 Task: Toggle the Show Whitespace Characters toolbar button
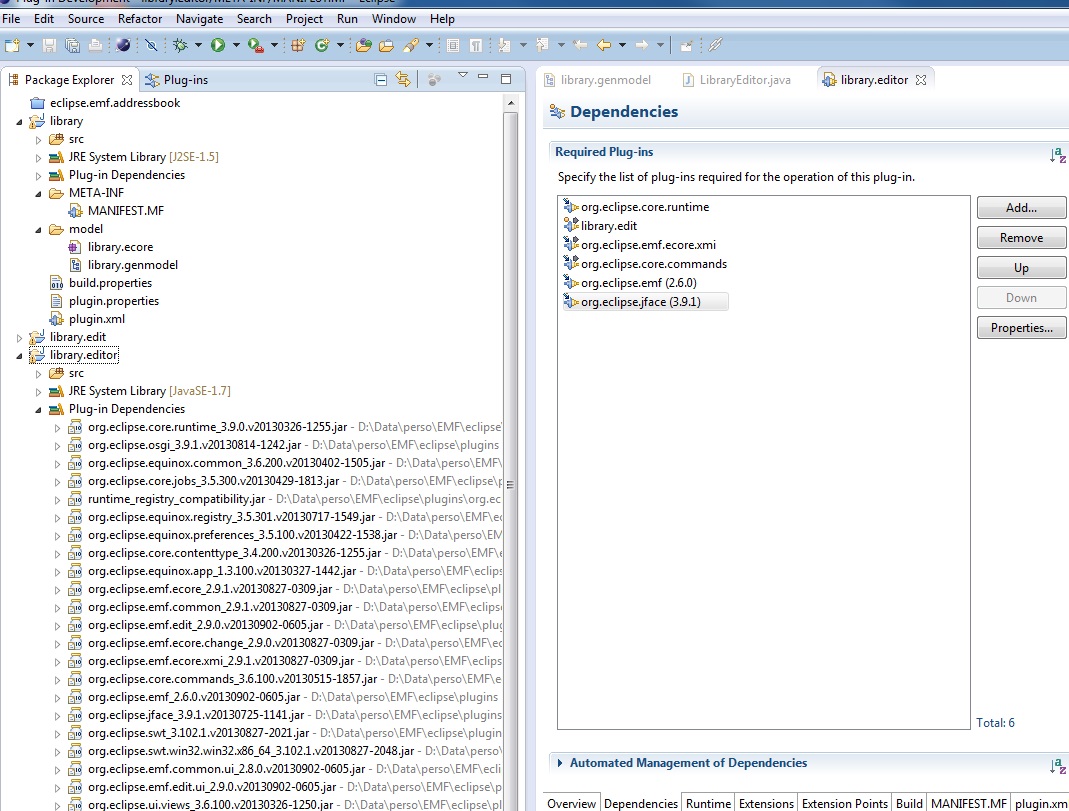(476, 46)
